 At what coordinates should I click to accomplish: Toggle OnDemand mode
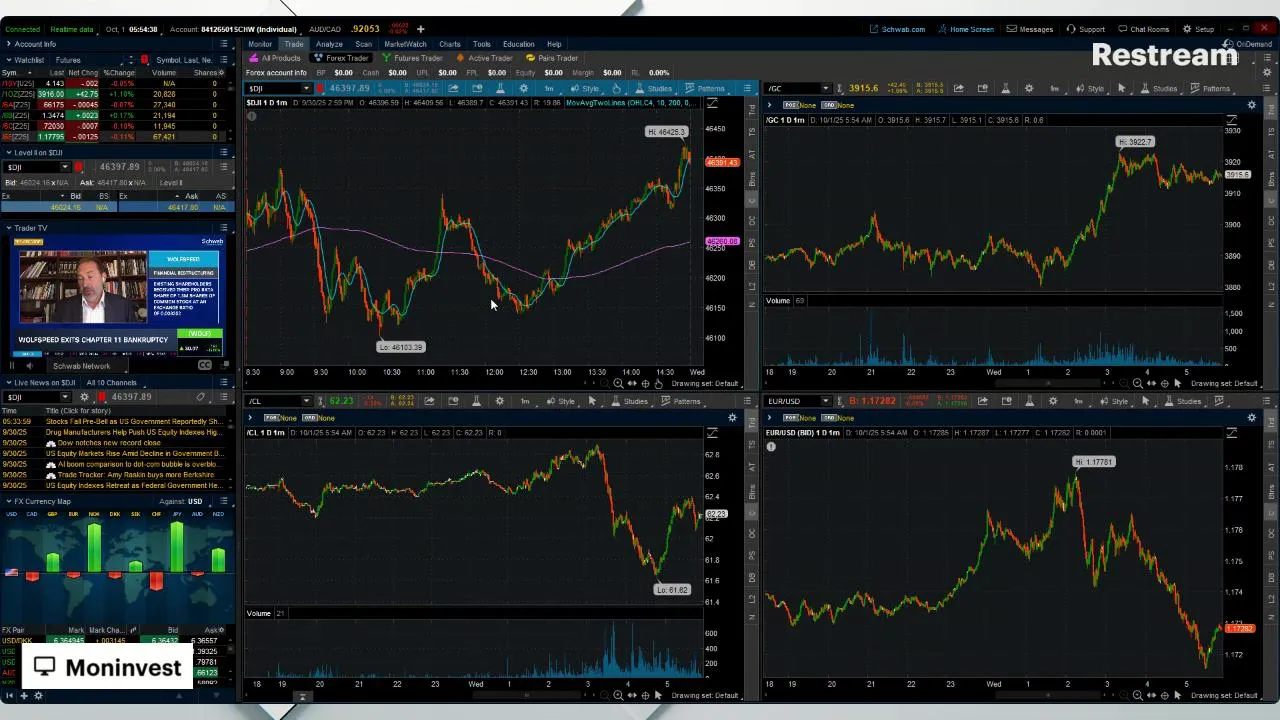pos(1249,44)
